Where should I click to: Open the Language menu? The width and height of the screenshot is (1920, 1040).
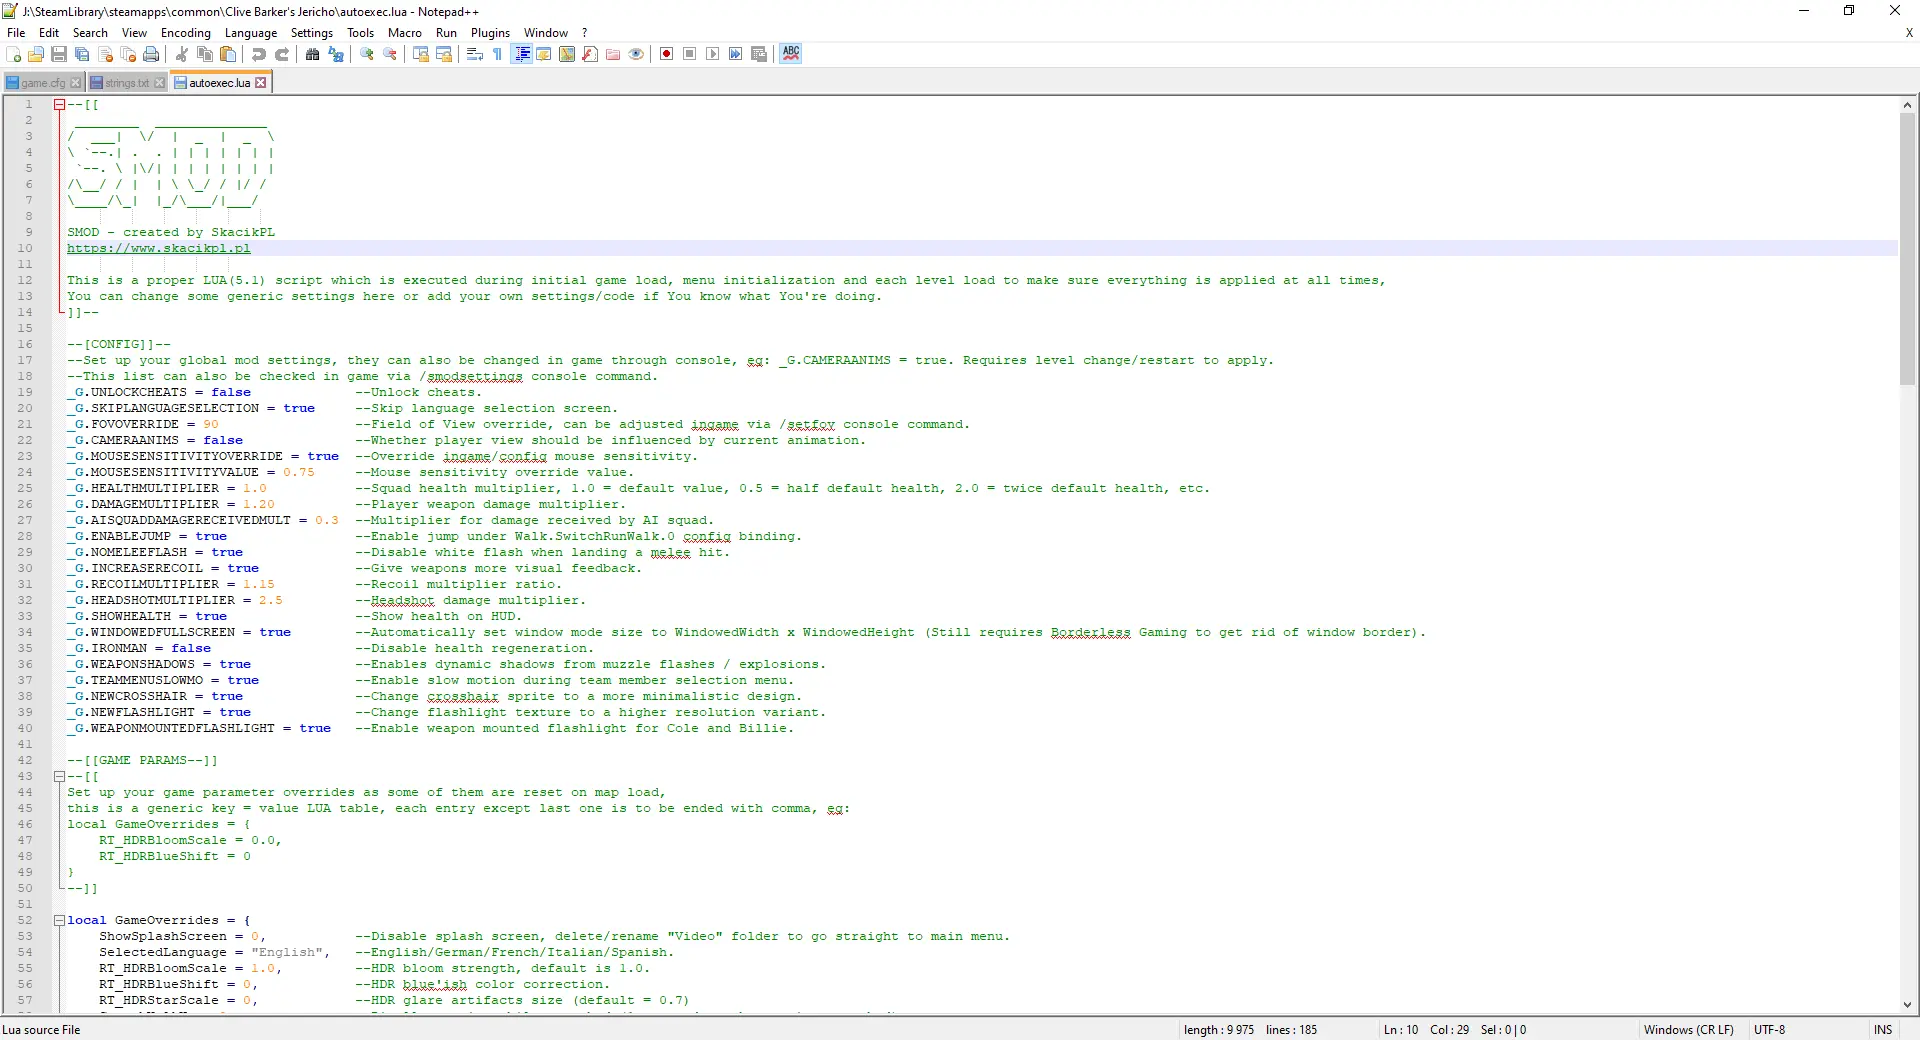click(x=251, y=33)
